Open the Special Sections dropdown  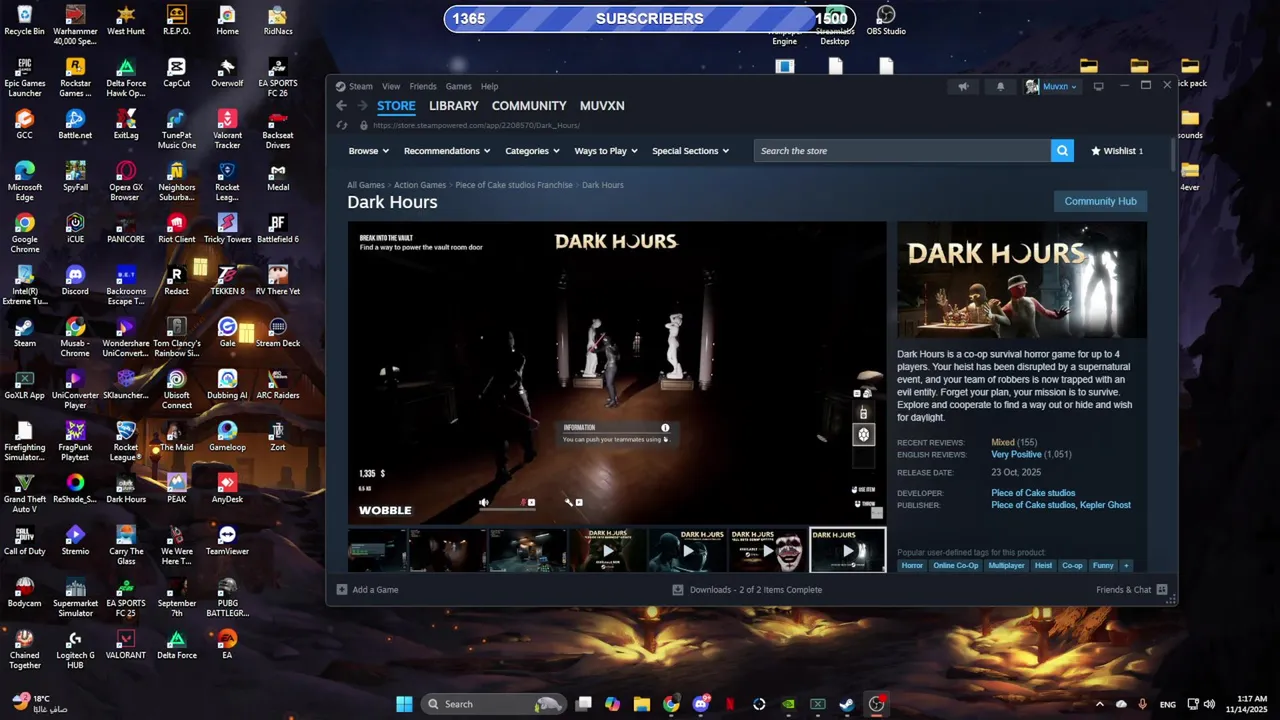[690, 151]
